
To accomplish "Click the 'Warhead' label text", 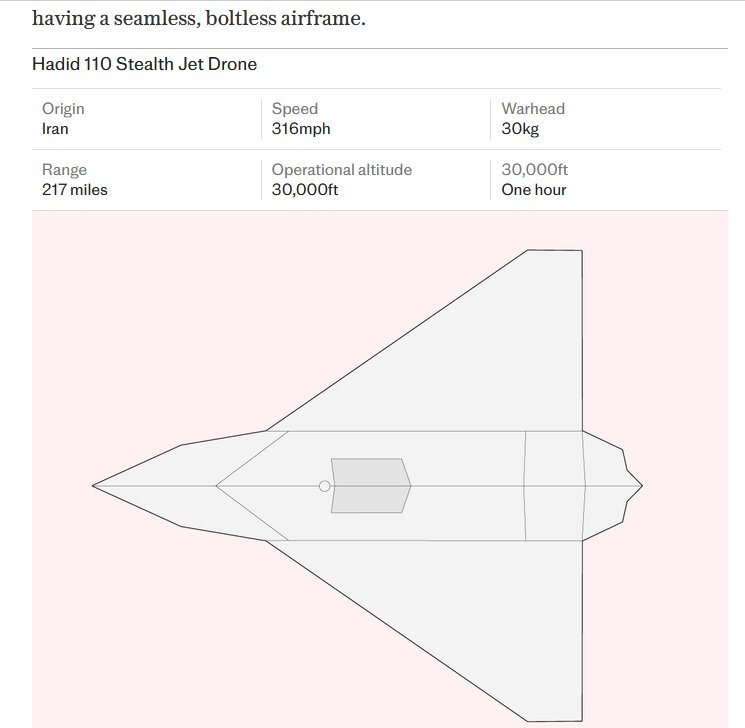I will pyautogui.click(x=533, y=108).
